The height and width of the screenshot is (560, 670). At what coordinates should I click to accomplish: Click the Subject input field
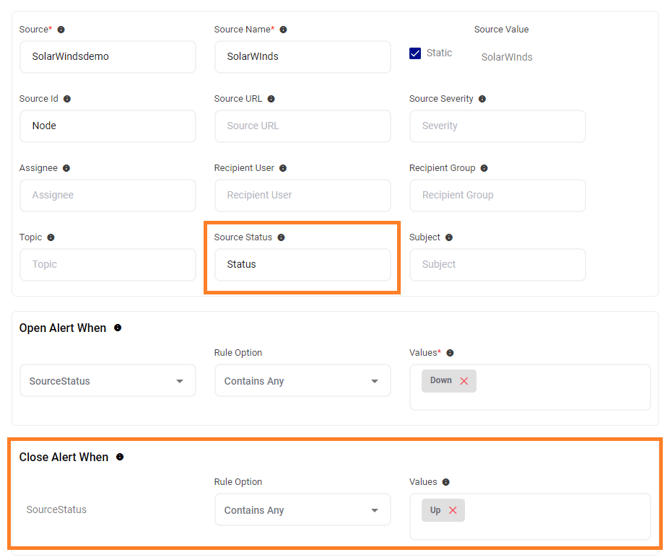coord(497,265)
